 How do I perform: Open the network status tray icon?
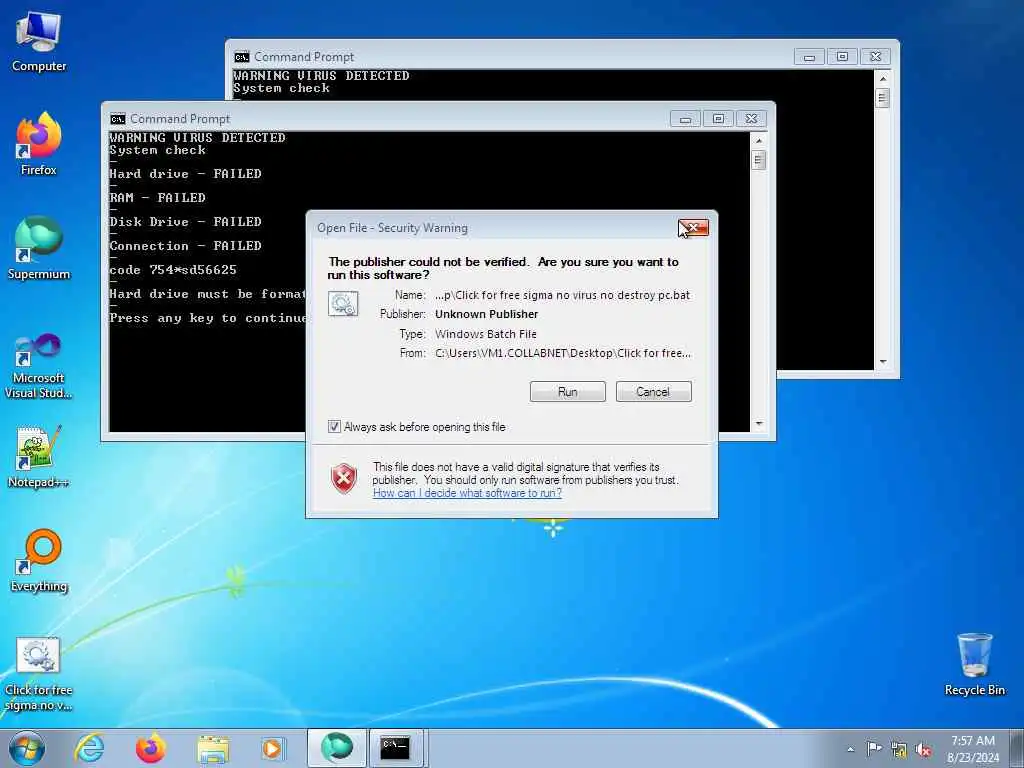click(x=899, y=750)
